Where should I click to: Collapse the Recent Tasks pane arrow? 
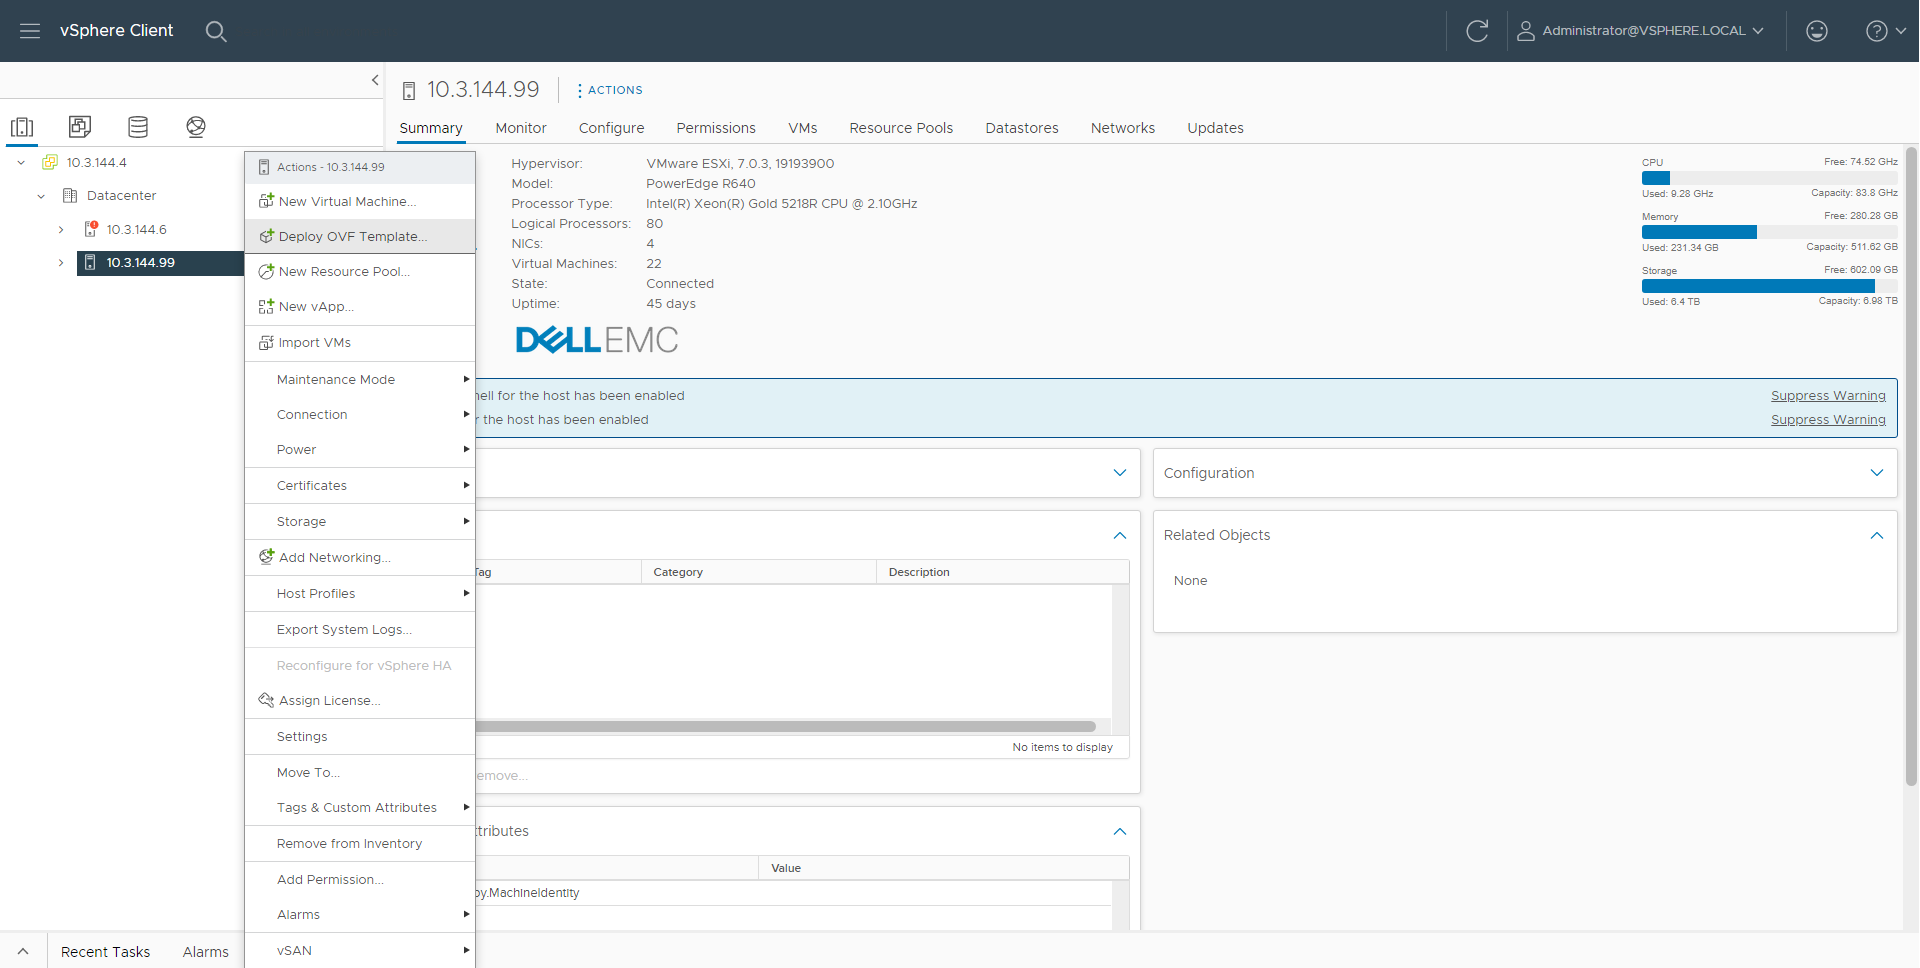22,950
